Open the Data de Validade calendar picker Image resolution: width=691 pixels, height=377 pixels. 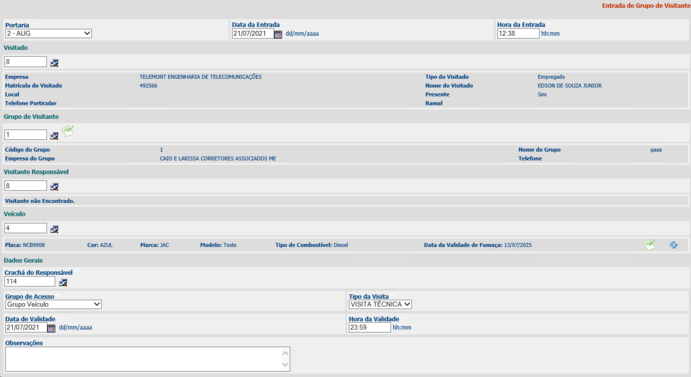[51, 328]
